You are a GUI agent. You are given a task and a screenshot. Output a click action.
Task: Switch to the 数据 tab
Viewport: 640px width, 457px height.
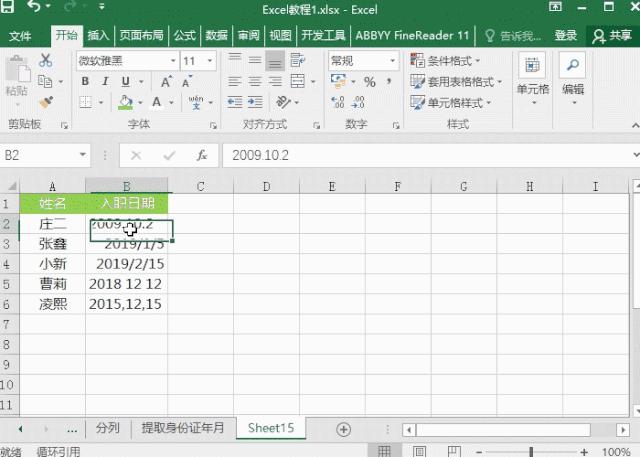(x=216, y=35)
